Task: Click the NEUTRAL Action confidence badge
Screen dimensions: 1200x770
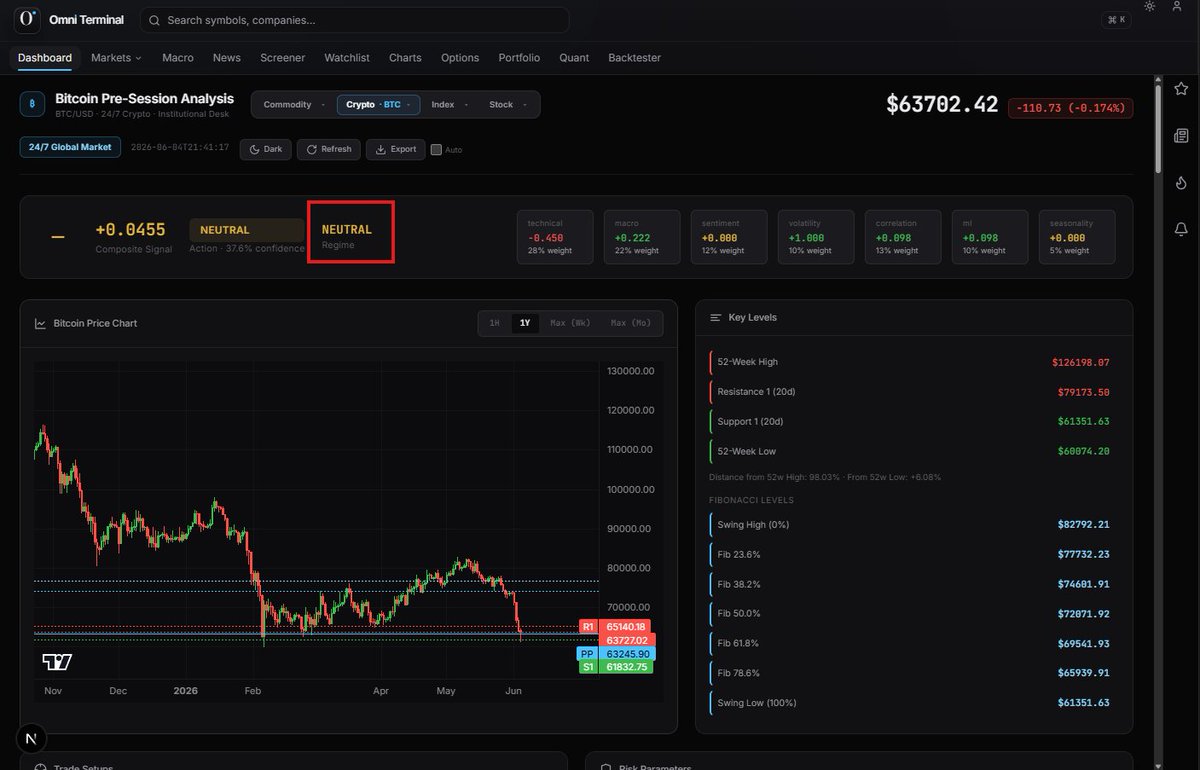Action: click(x=246, y=230)
